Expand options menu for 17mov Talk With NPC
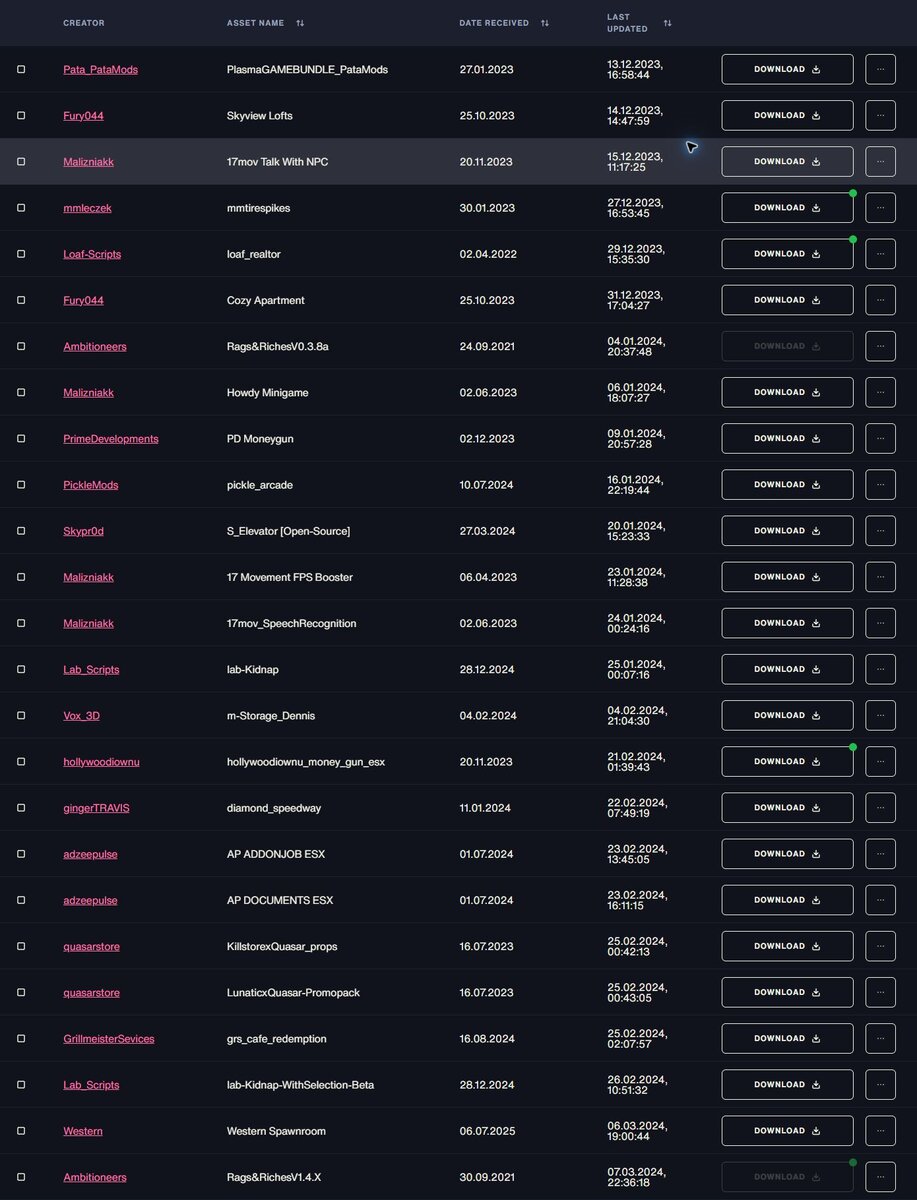The image size is (917, 1200). tap(880, 161)
